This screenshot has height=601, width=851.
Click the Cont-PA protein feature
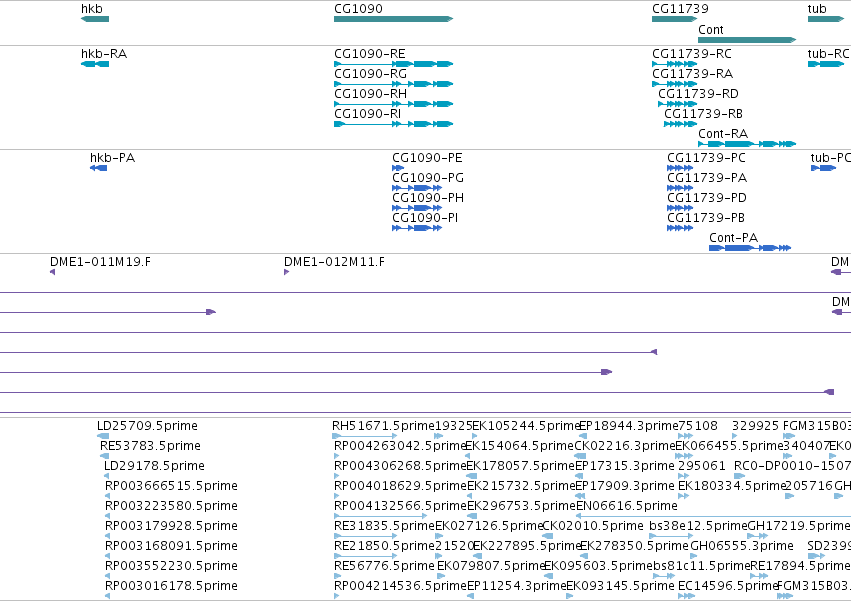pyautogui.click(x=750, y=248)
